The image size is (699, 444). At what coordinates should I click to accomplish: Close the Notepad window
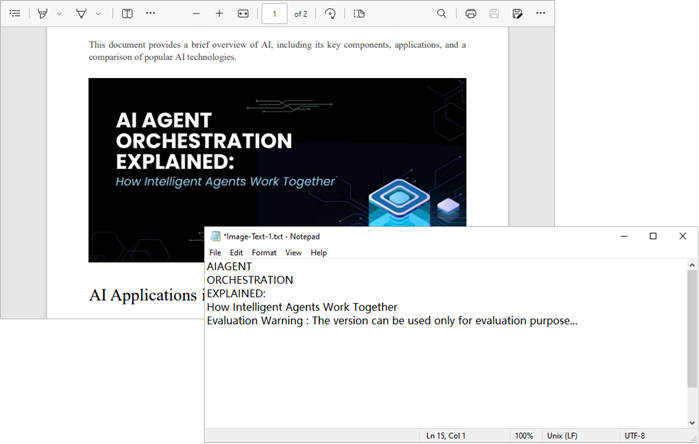[683, 236]
